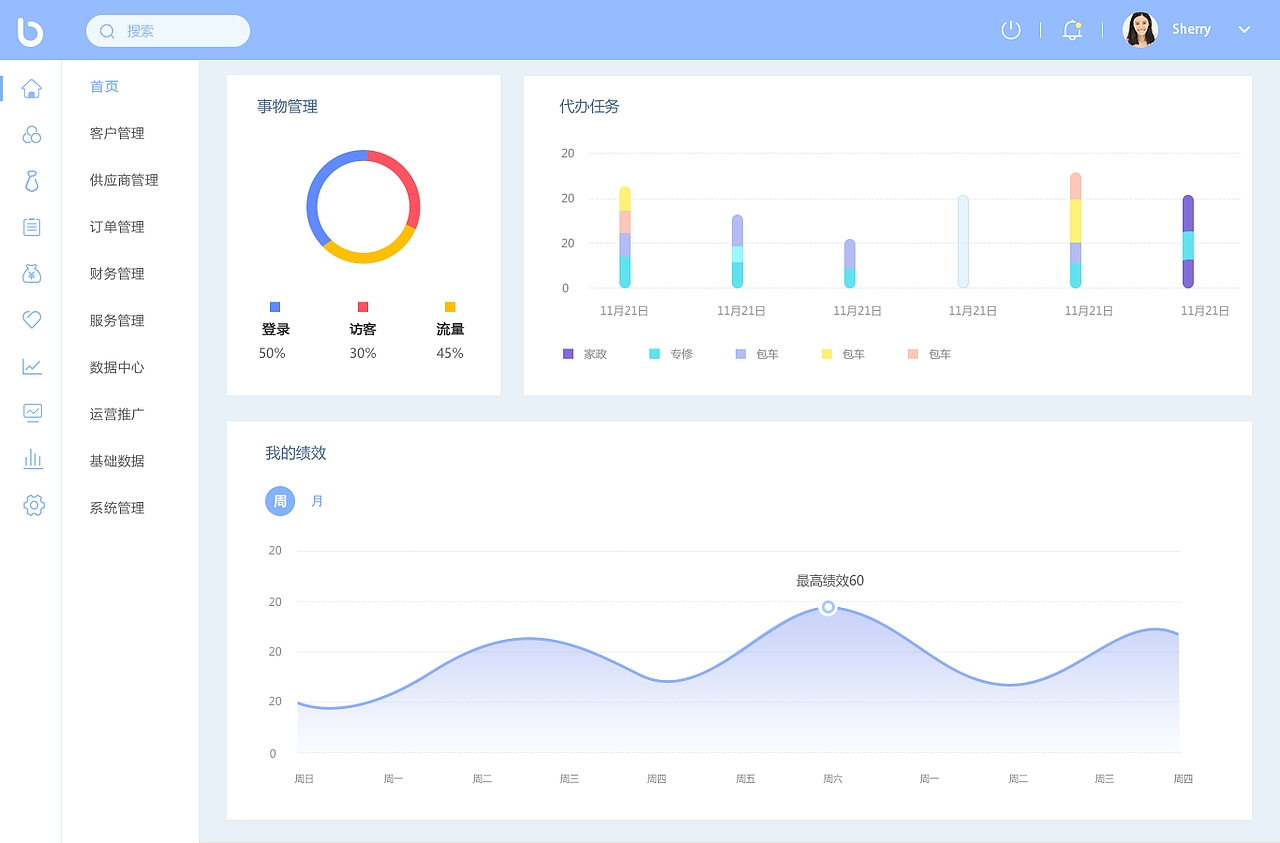Open the notification bell
The width and height of the screenshot is (1280, 843).
point(1072,30)
